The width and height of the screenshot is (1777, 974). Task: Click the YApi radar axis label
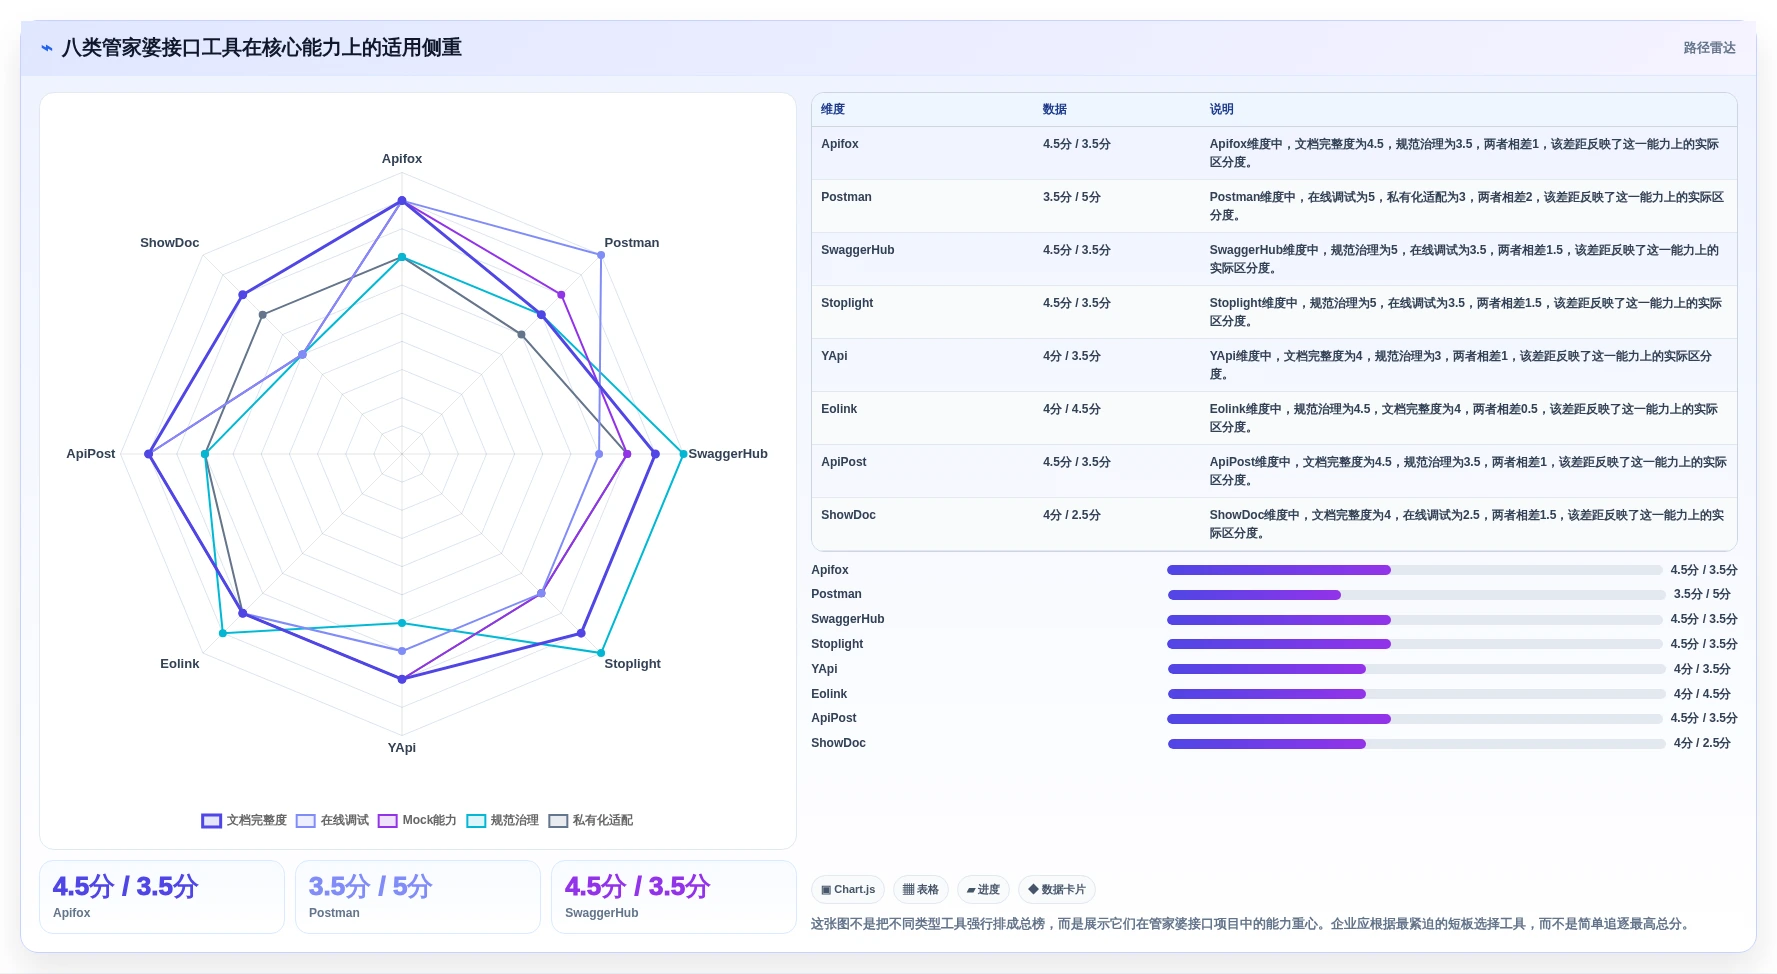tap(402, 748)
